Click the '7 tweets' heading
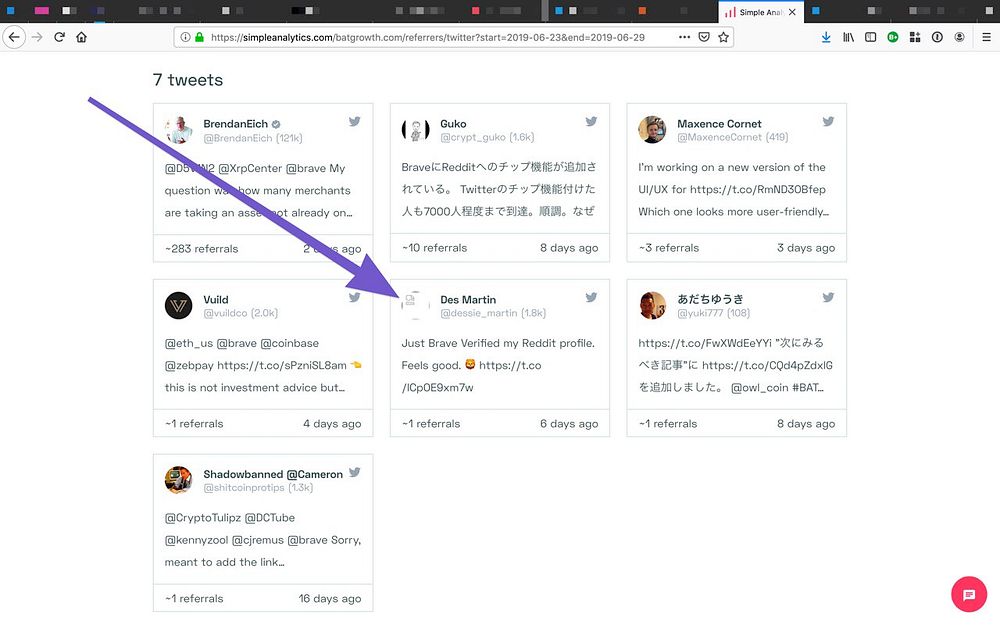Screen dimensions: 1000x625 point(188,80)
